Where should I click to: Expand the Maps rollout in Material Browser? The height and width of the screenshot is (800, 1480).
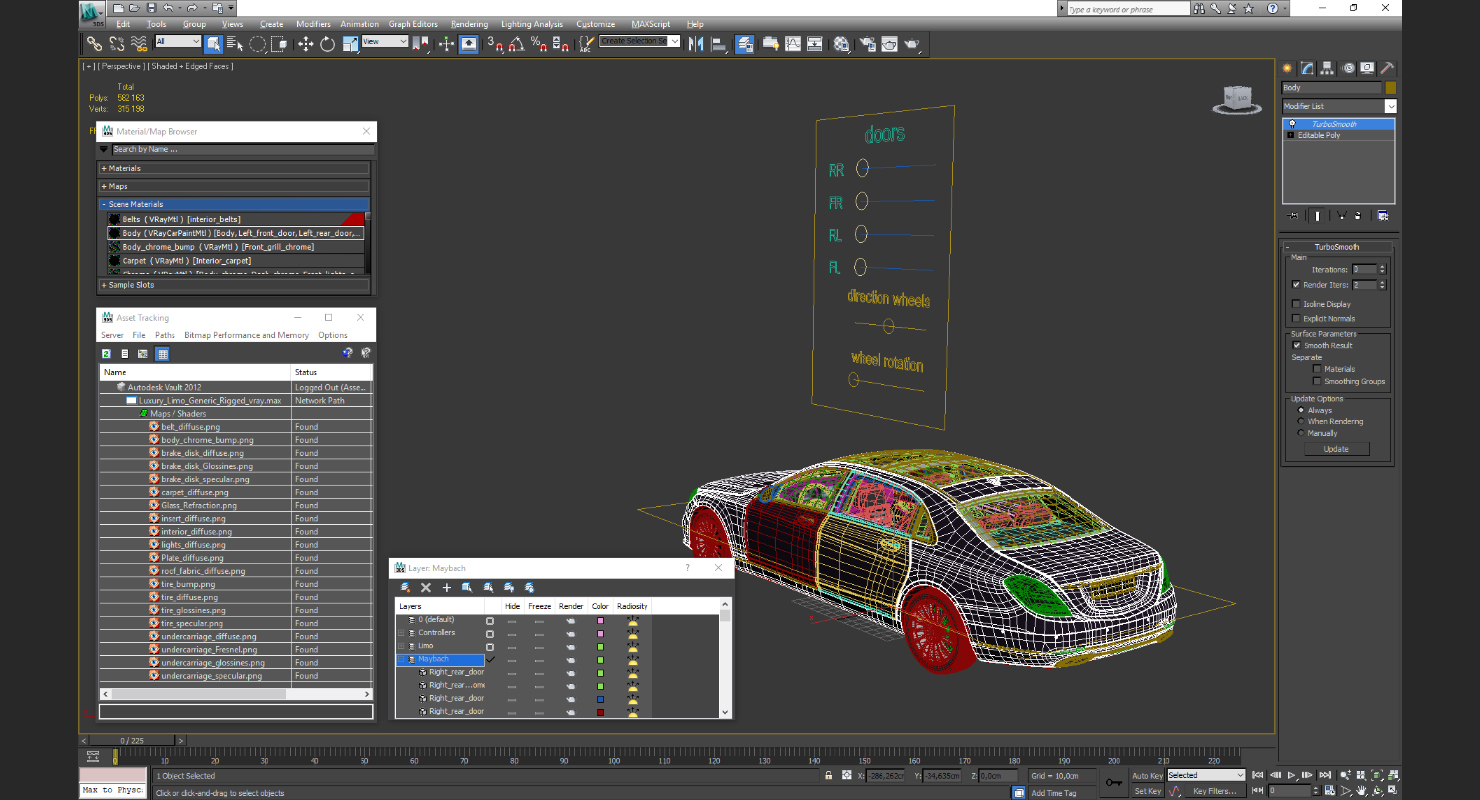point(234,186)
